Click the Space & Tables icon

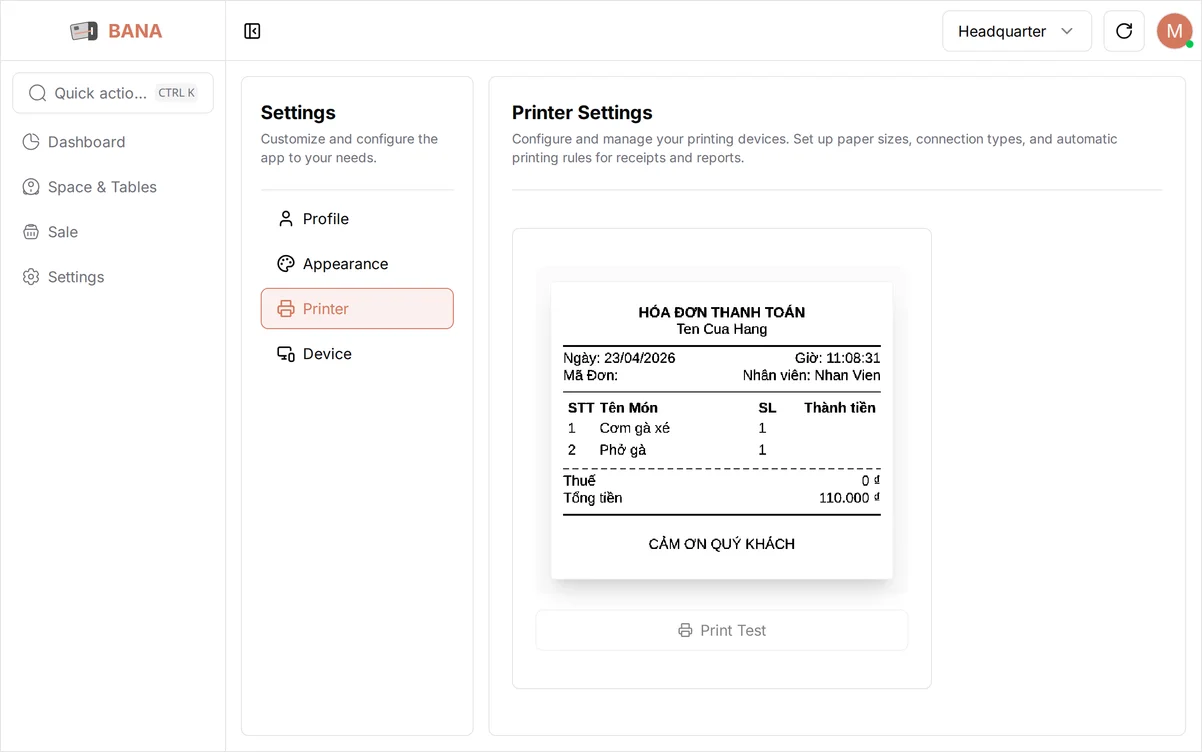[31, 187]
